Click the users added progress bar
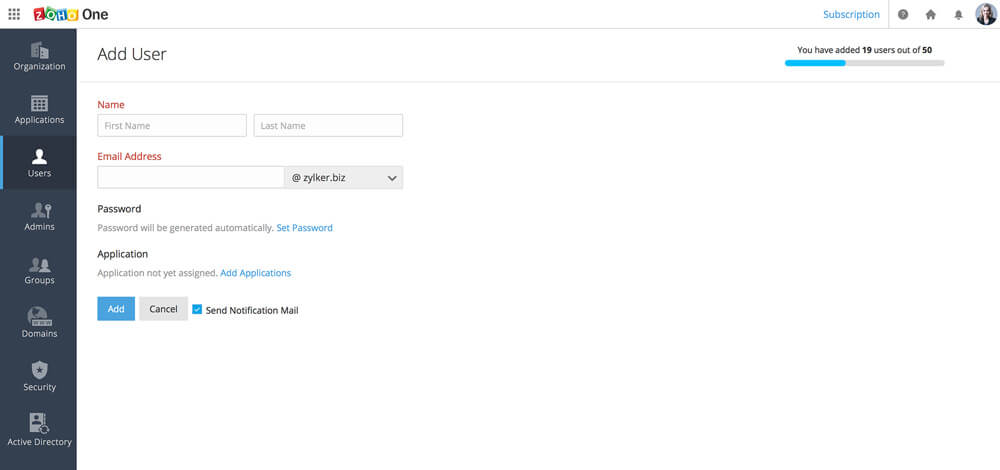1000x470 pixels. [864, 63]
